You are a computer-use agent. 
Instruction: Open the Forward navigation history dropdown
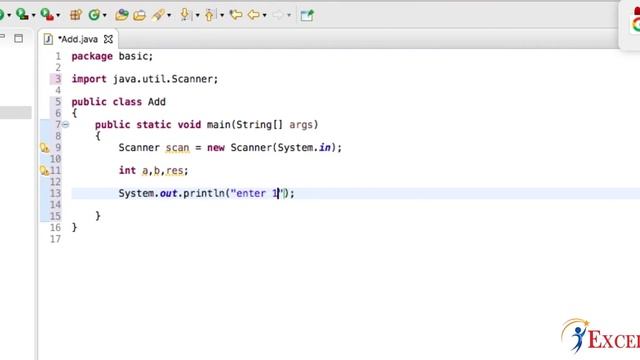289,16
